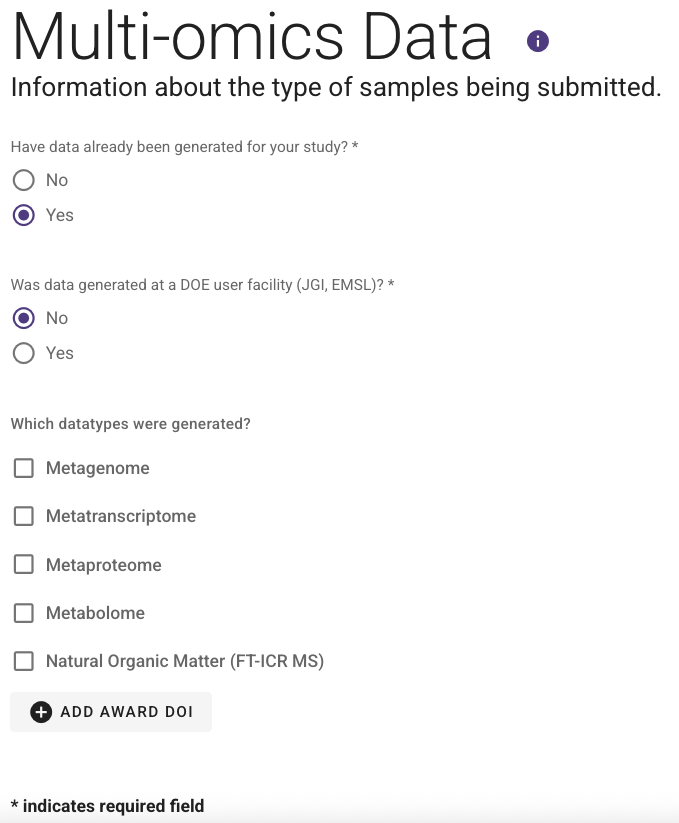Viewport: 679px width, 823px height.
Task: Click the 'Which datatypes were generated?' question text
Action: (131, 424)
